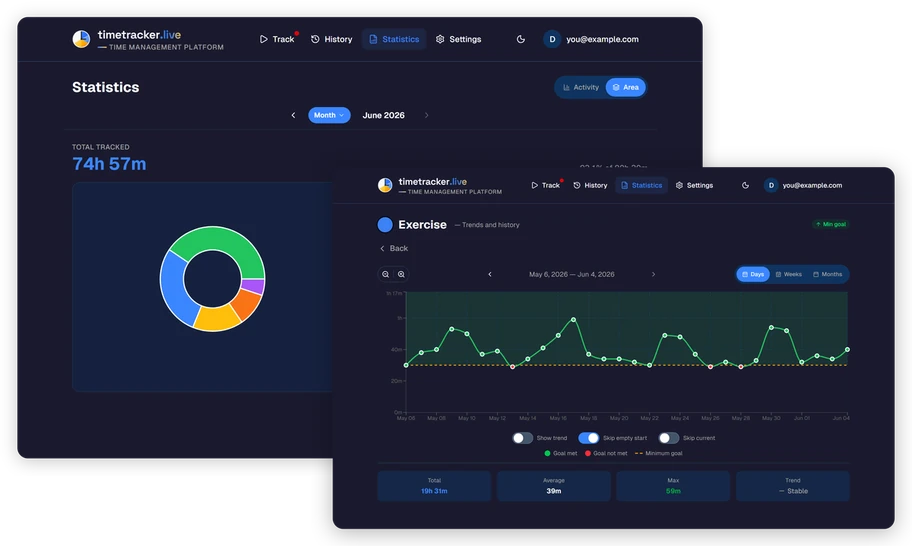This screenshot has width=912, height=546.
Task: Open the Track tab in the back window
Action: 277,39
